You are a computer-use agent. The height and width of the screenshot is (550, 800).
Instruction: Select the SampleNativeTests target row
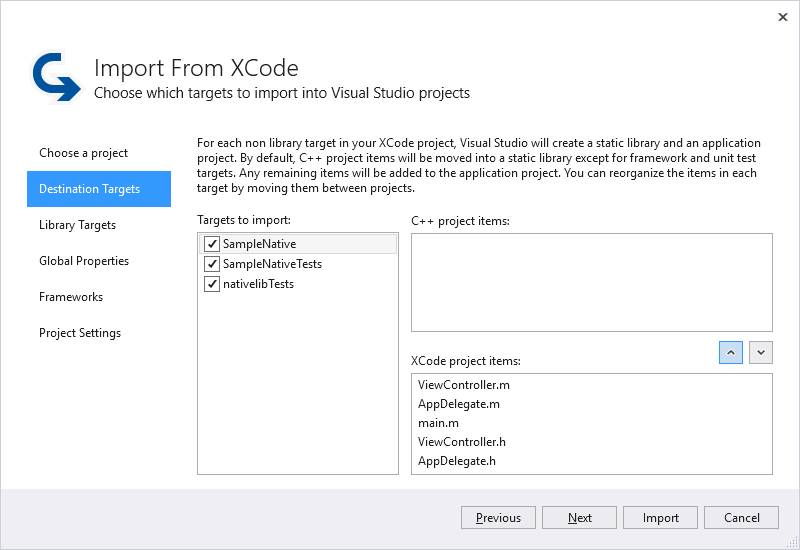298,264
